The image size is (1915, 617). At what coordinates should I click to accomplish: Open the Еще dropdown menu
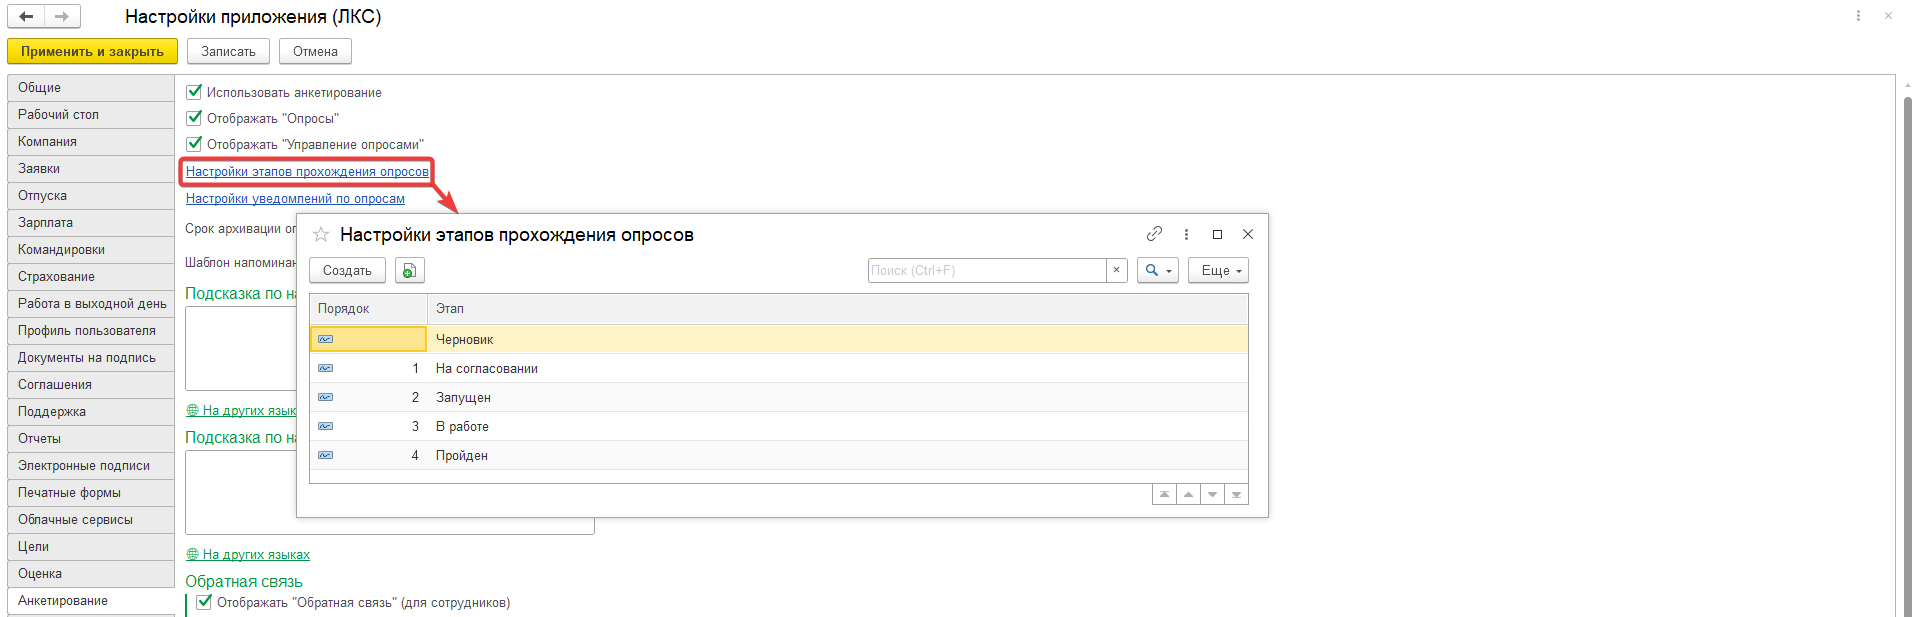tap(1218, 271)
